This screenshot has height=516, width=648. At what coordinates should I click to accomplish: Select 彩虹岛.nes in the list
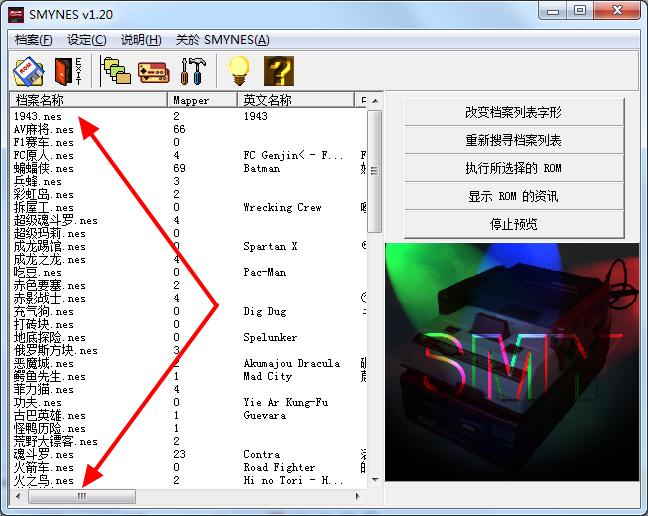44,194
